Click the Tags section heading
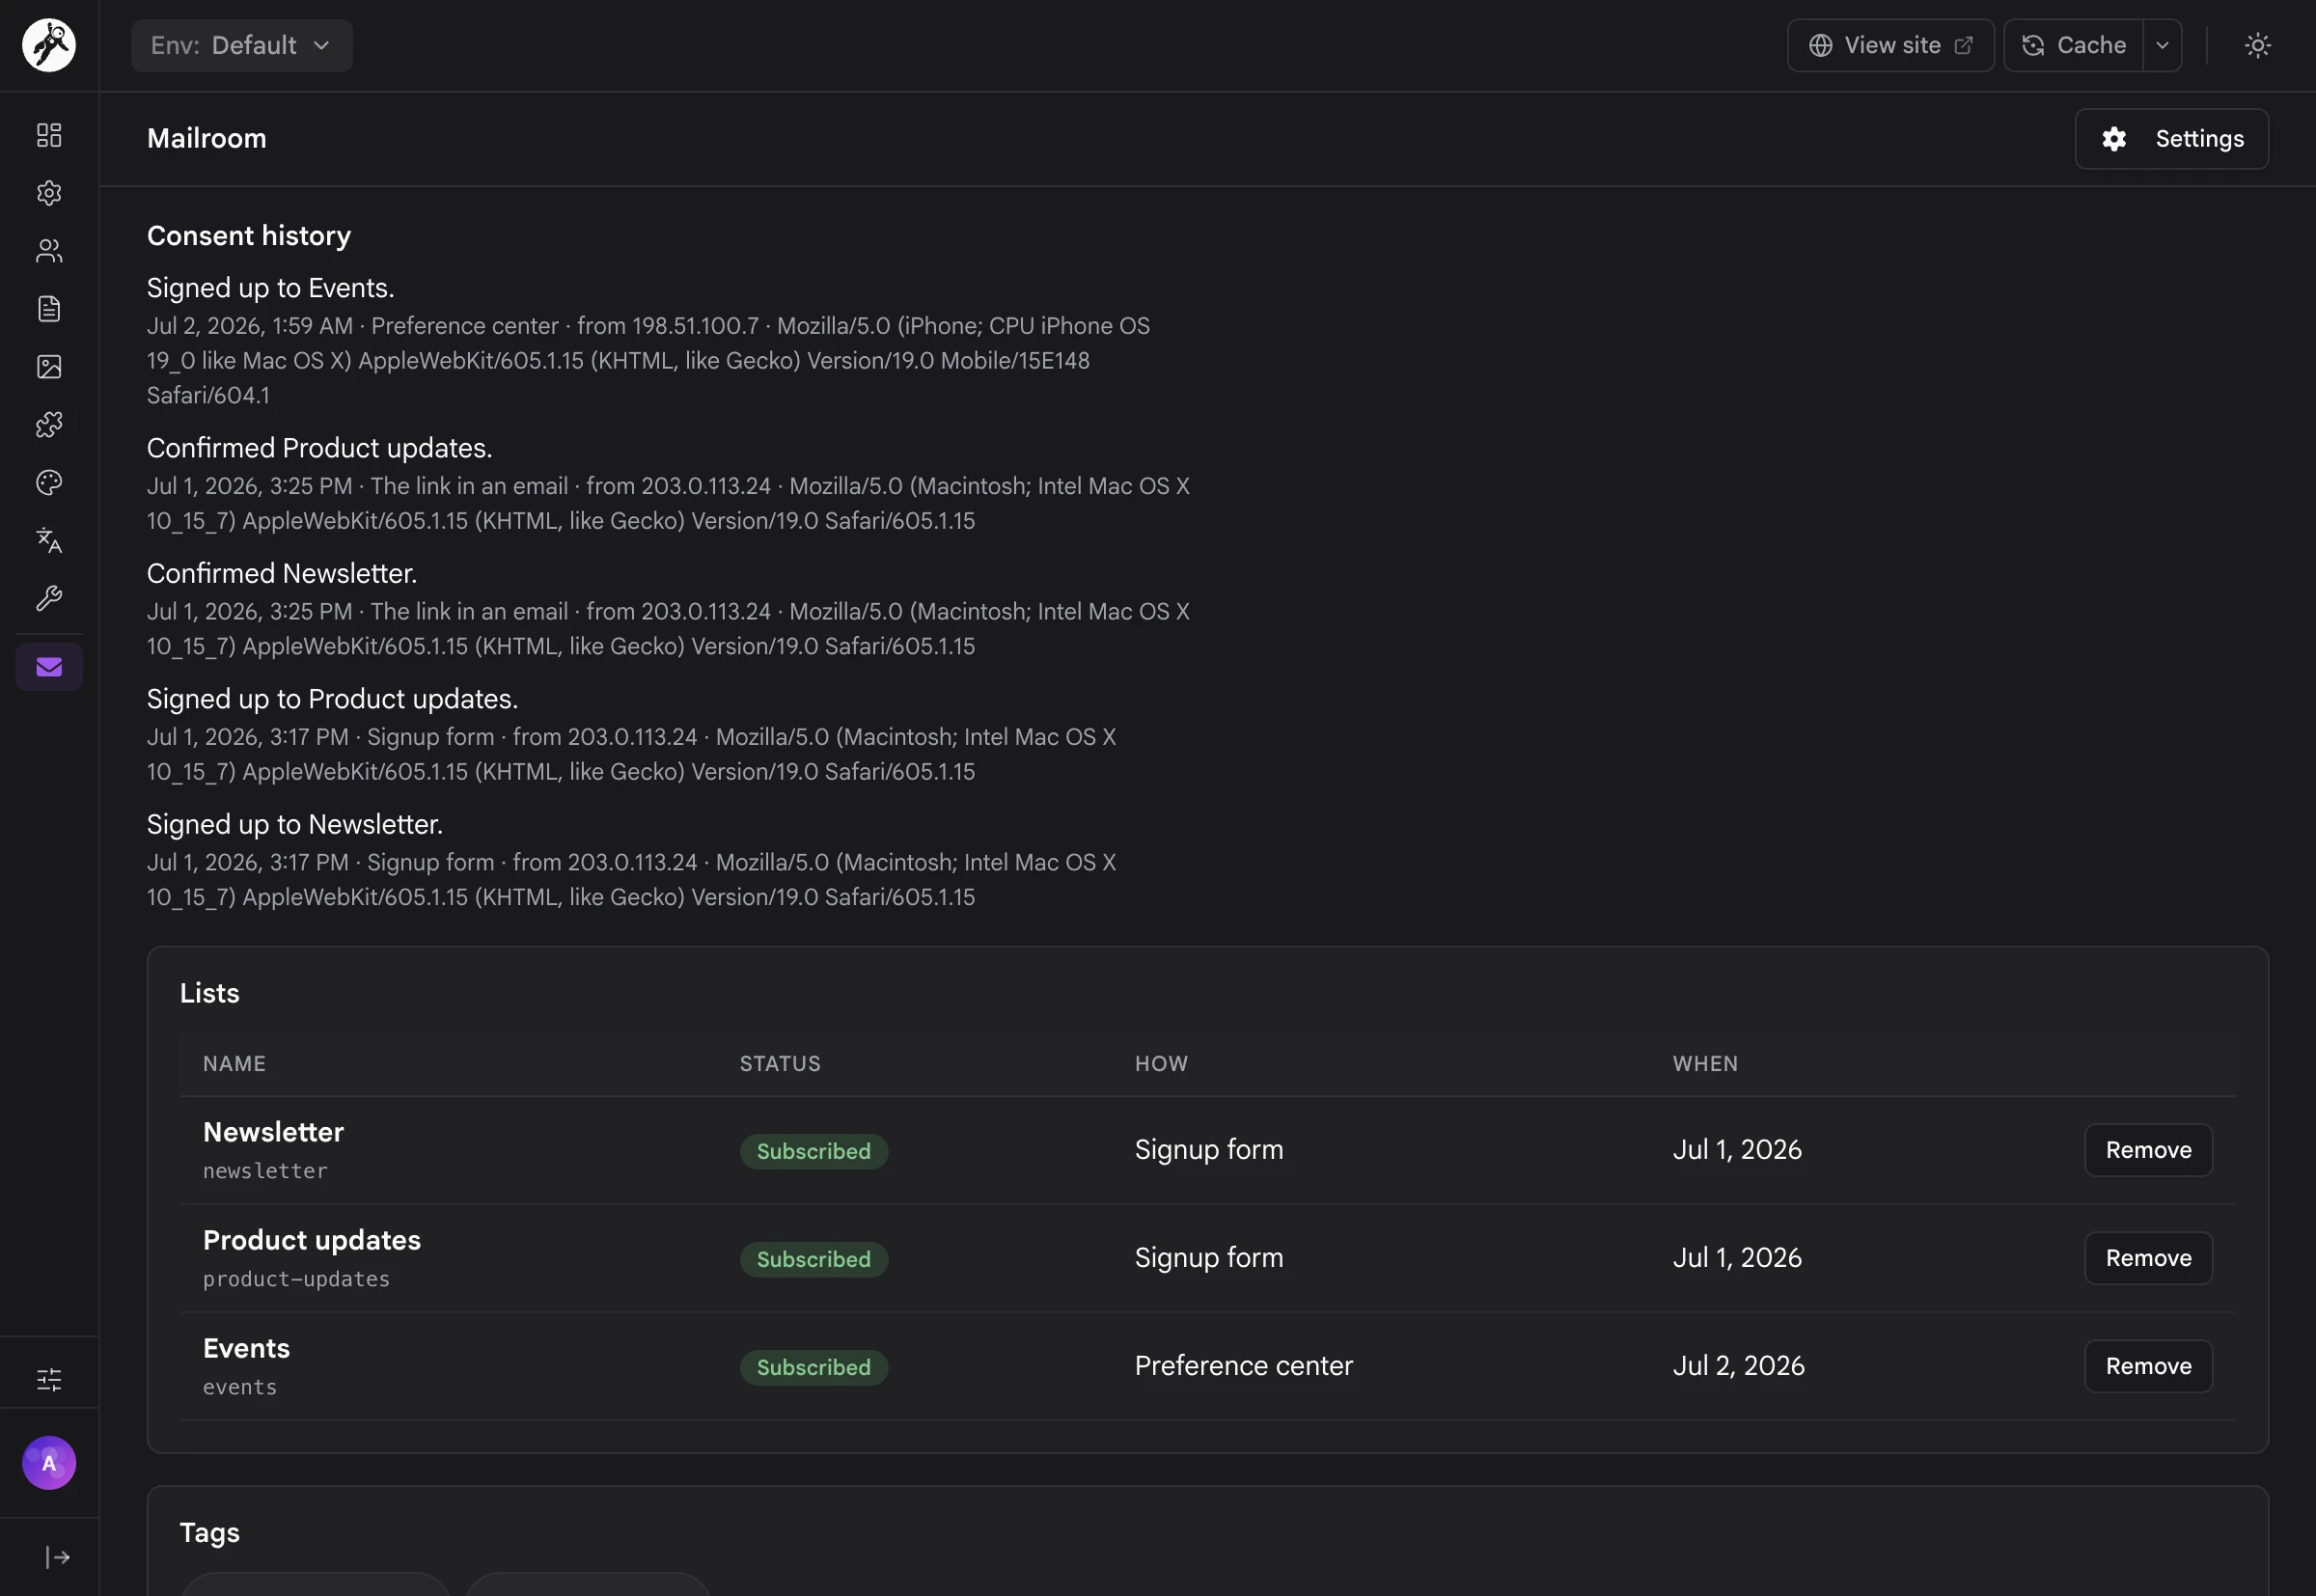2316x1596 pixels. [x=209, y=1533]
